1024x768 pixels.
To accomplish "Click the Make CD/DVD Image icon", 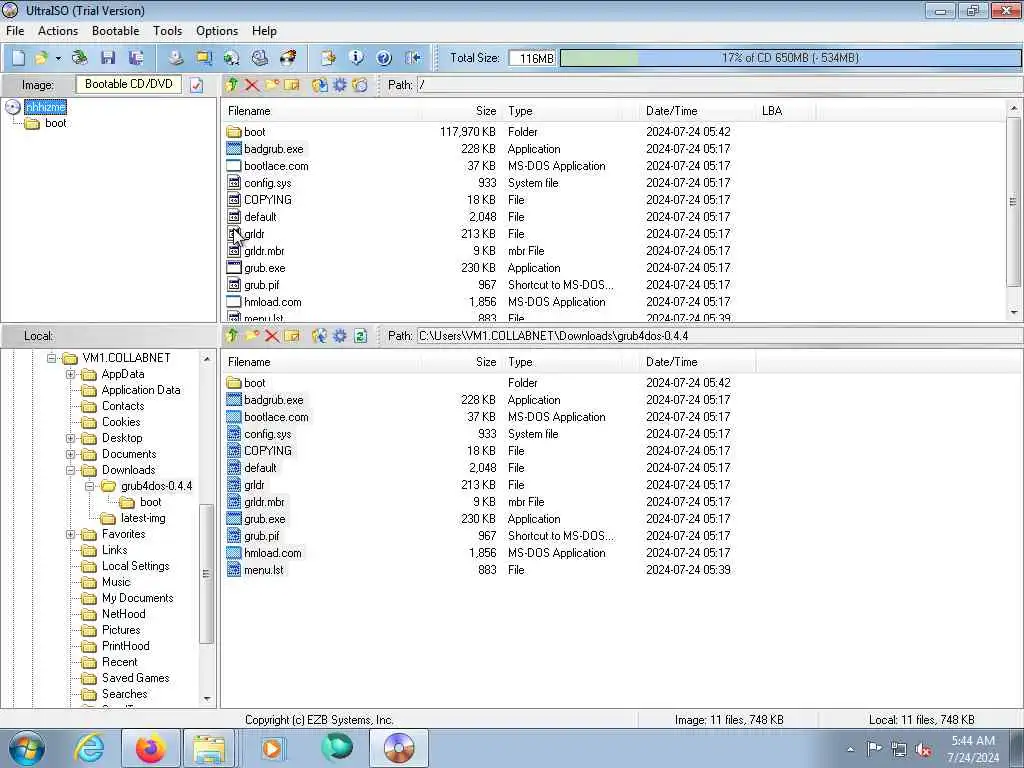I will (175, 58).
